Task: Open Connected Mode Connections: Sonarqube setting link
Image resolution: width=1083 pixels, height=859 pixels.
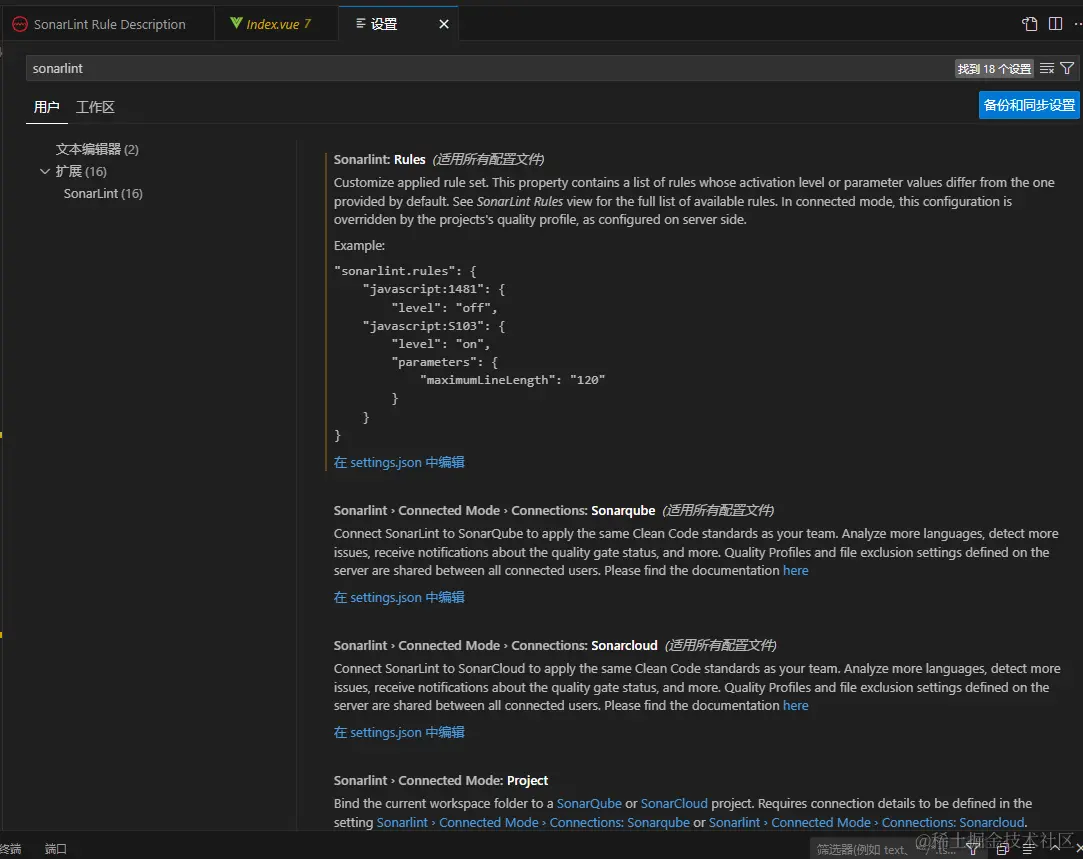Action: (533, 822)
